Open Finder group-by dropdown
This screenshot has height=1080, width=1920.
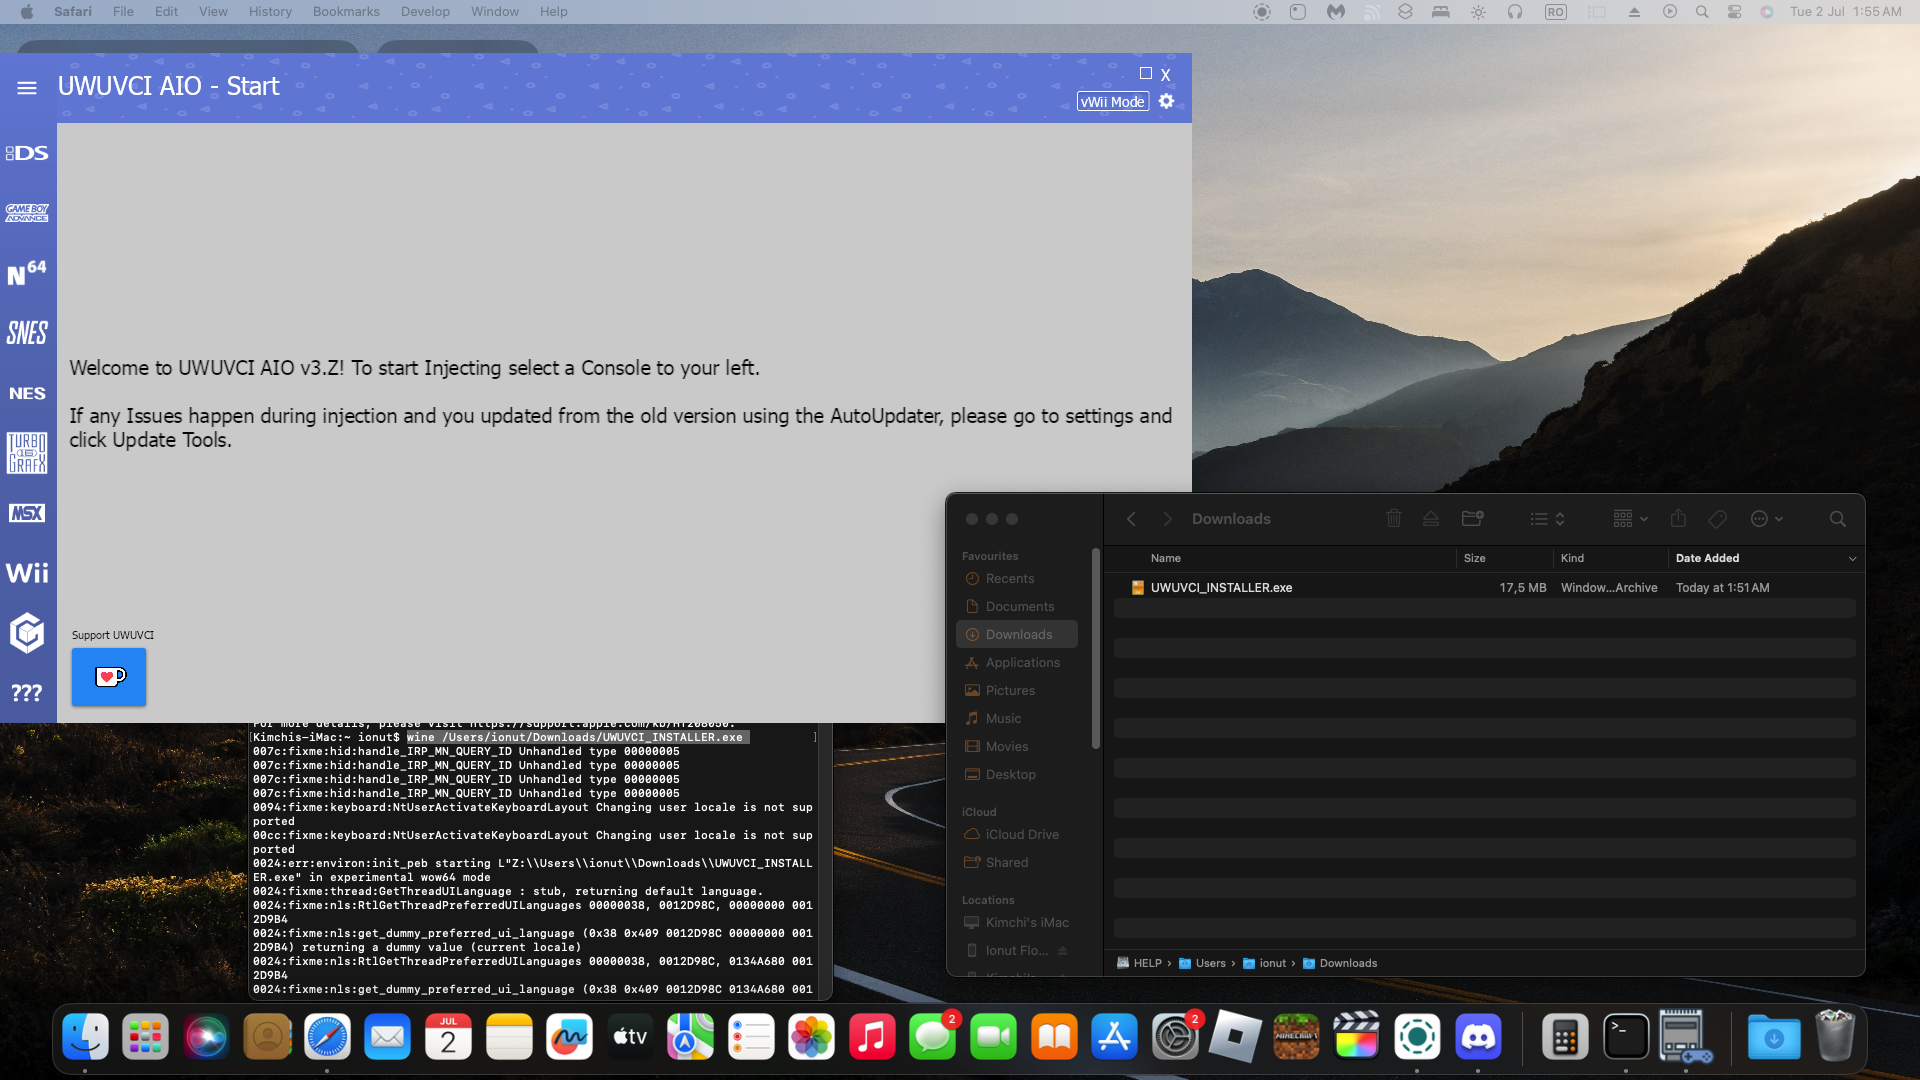(x=1630, y=519)
